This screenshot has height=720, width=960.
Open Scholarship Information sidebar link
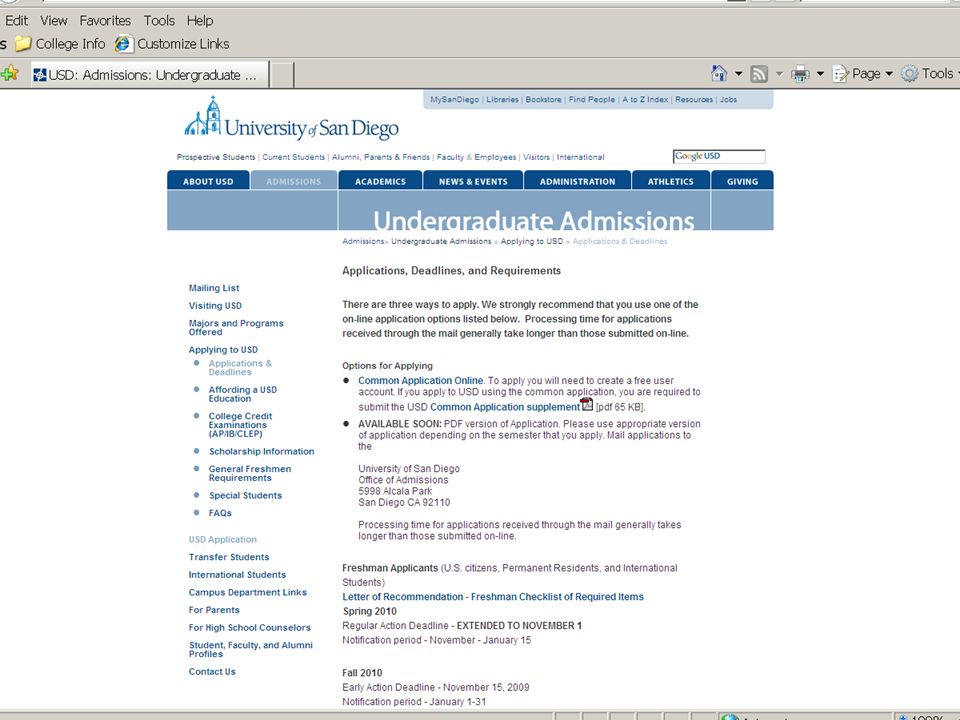pyautogui.click(x=261, y=451)
